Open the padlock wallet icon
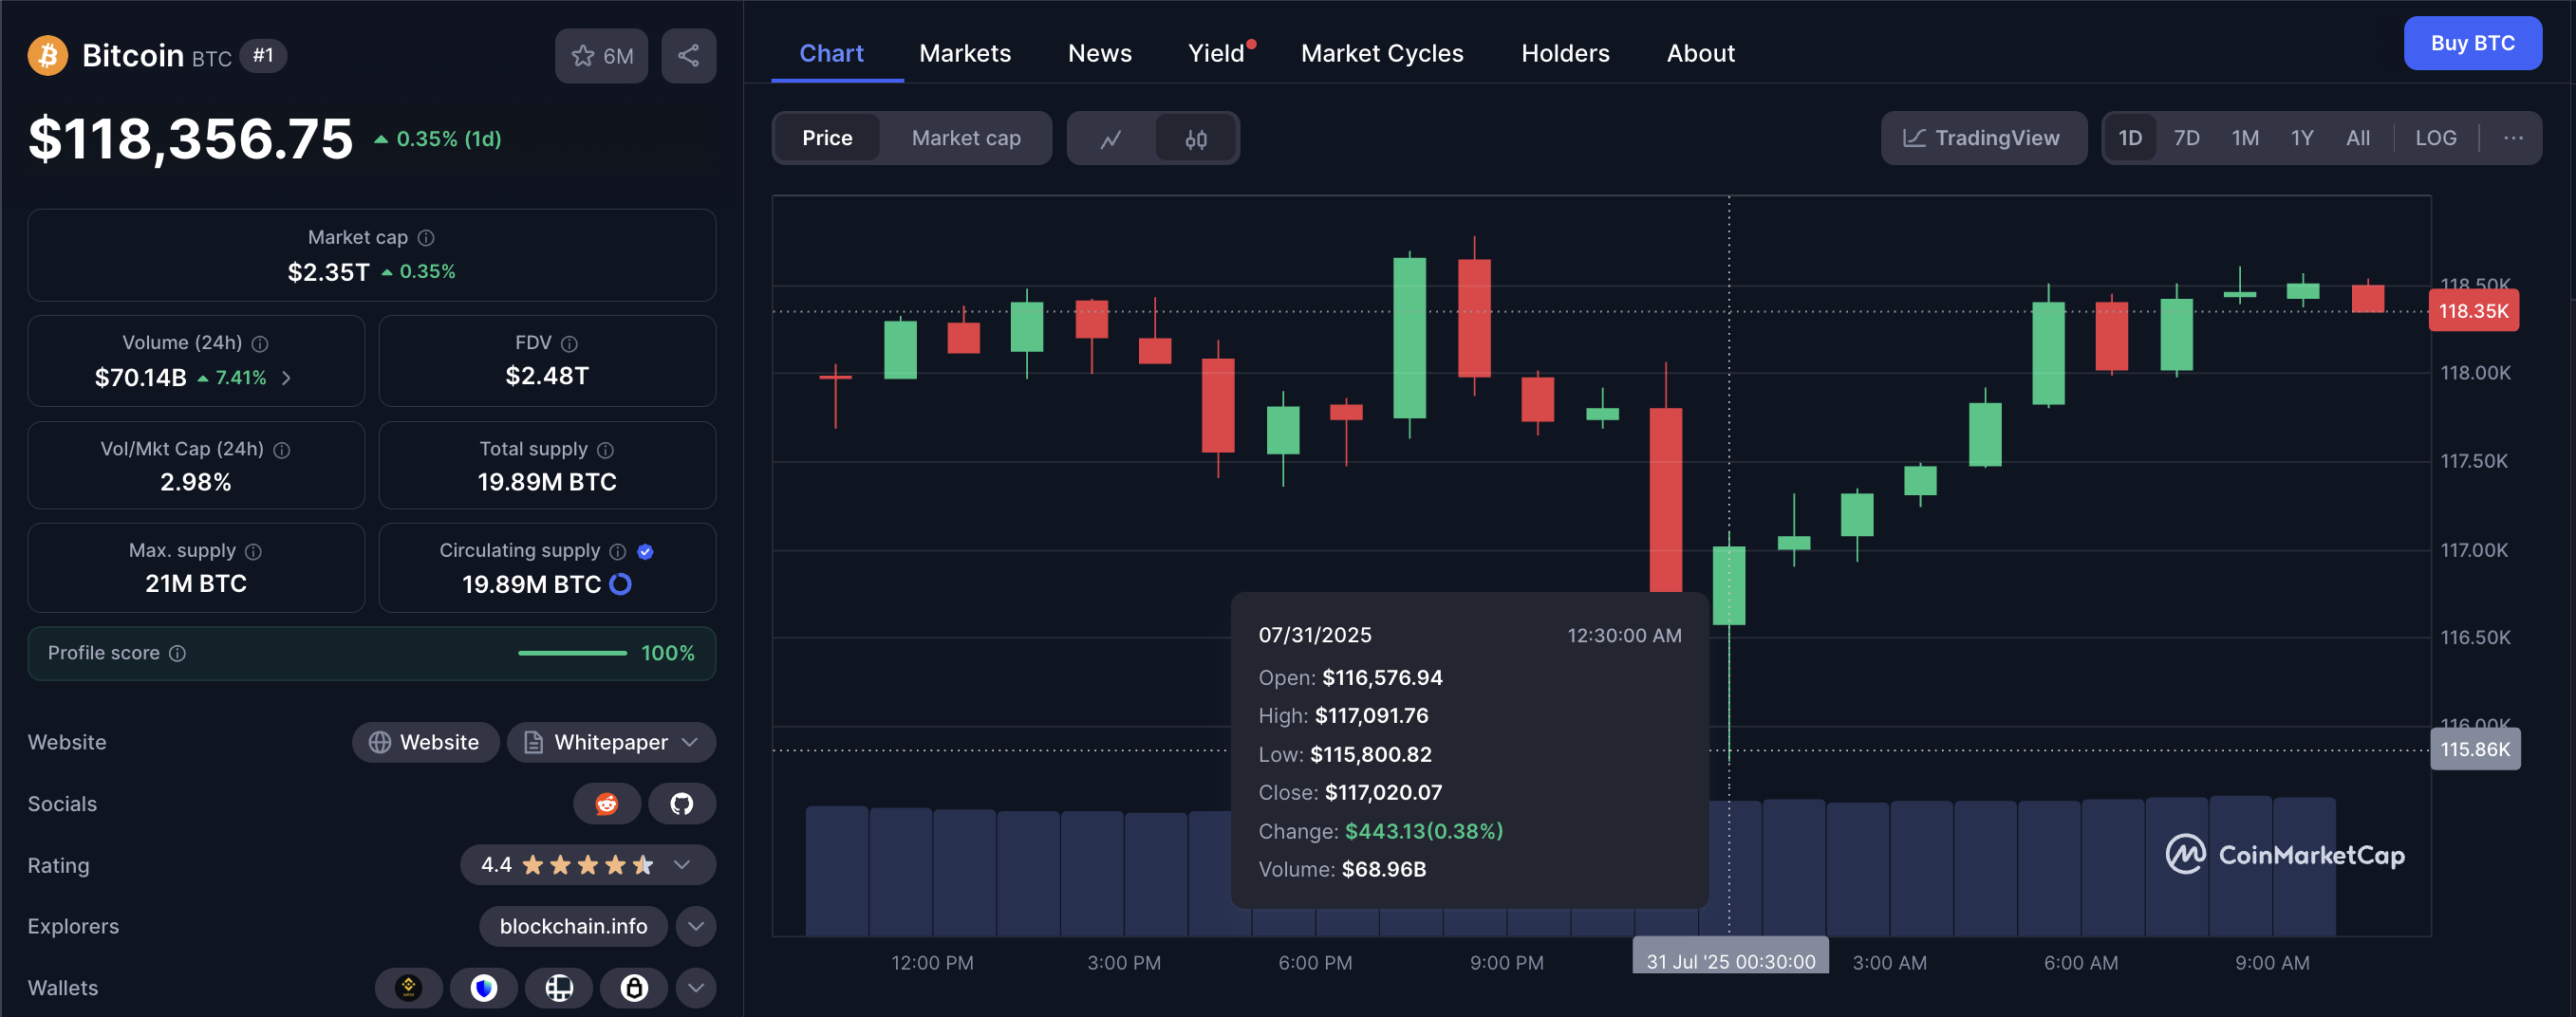The image size is (2576, 1017). click(x=634, y=988)
